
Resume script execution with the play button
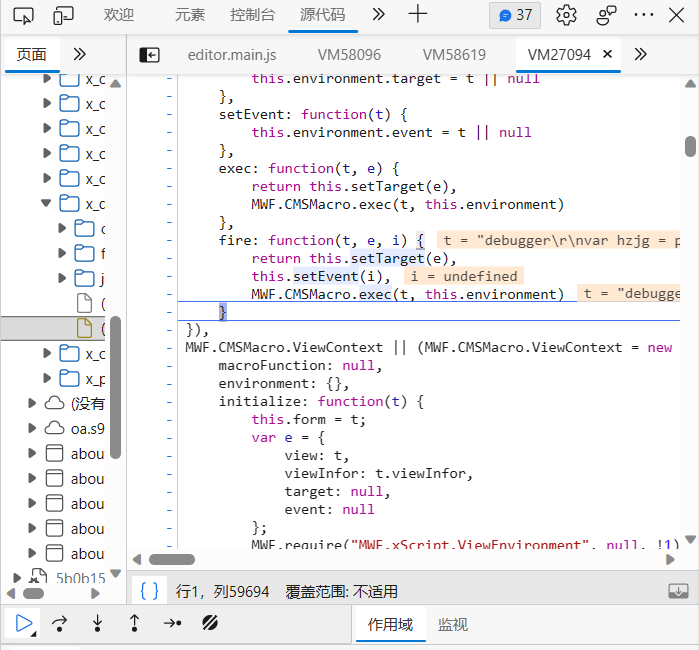[21, 624]
